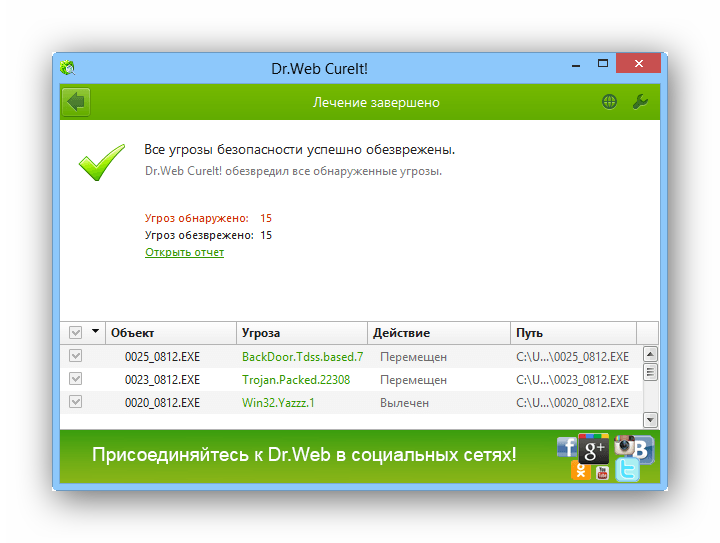Toggle checkbox for 0020_0812.EXE
Screen dimensions: 720x543
(x=75, y=402)
